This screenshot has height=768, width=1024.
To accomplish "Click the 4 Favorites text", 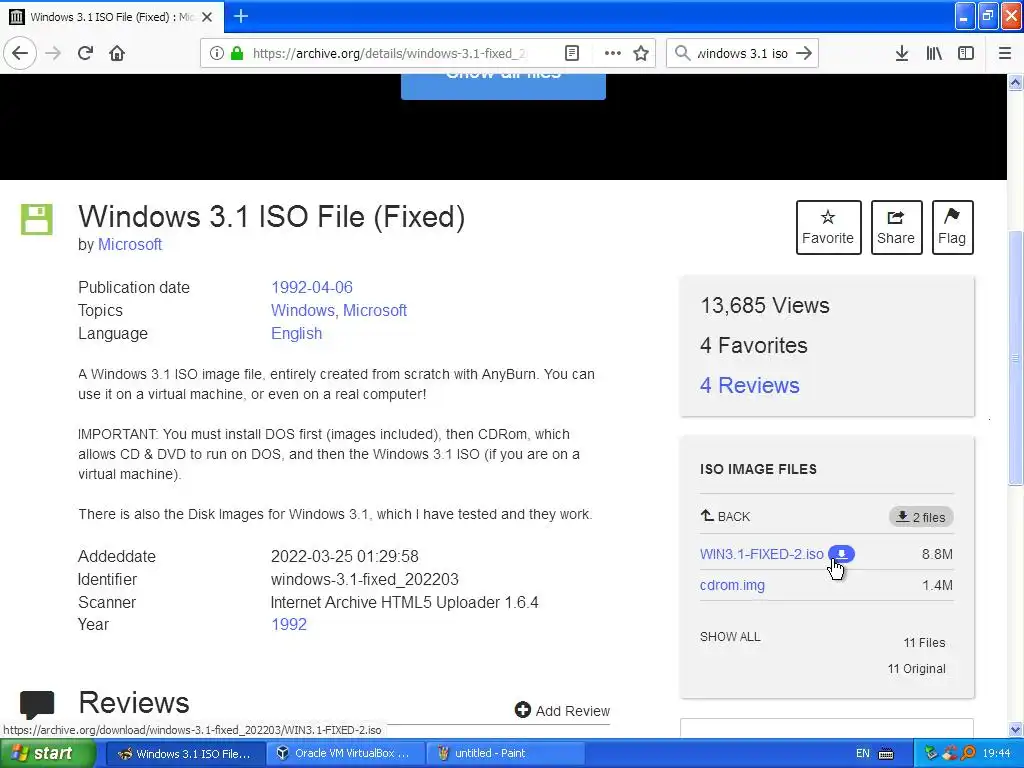I will coord(754,345).
